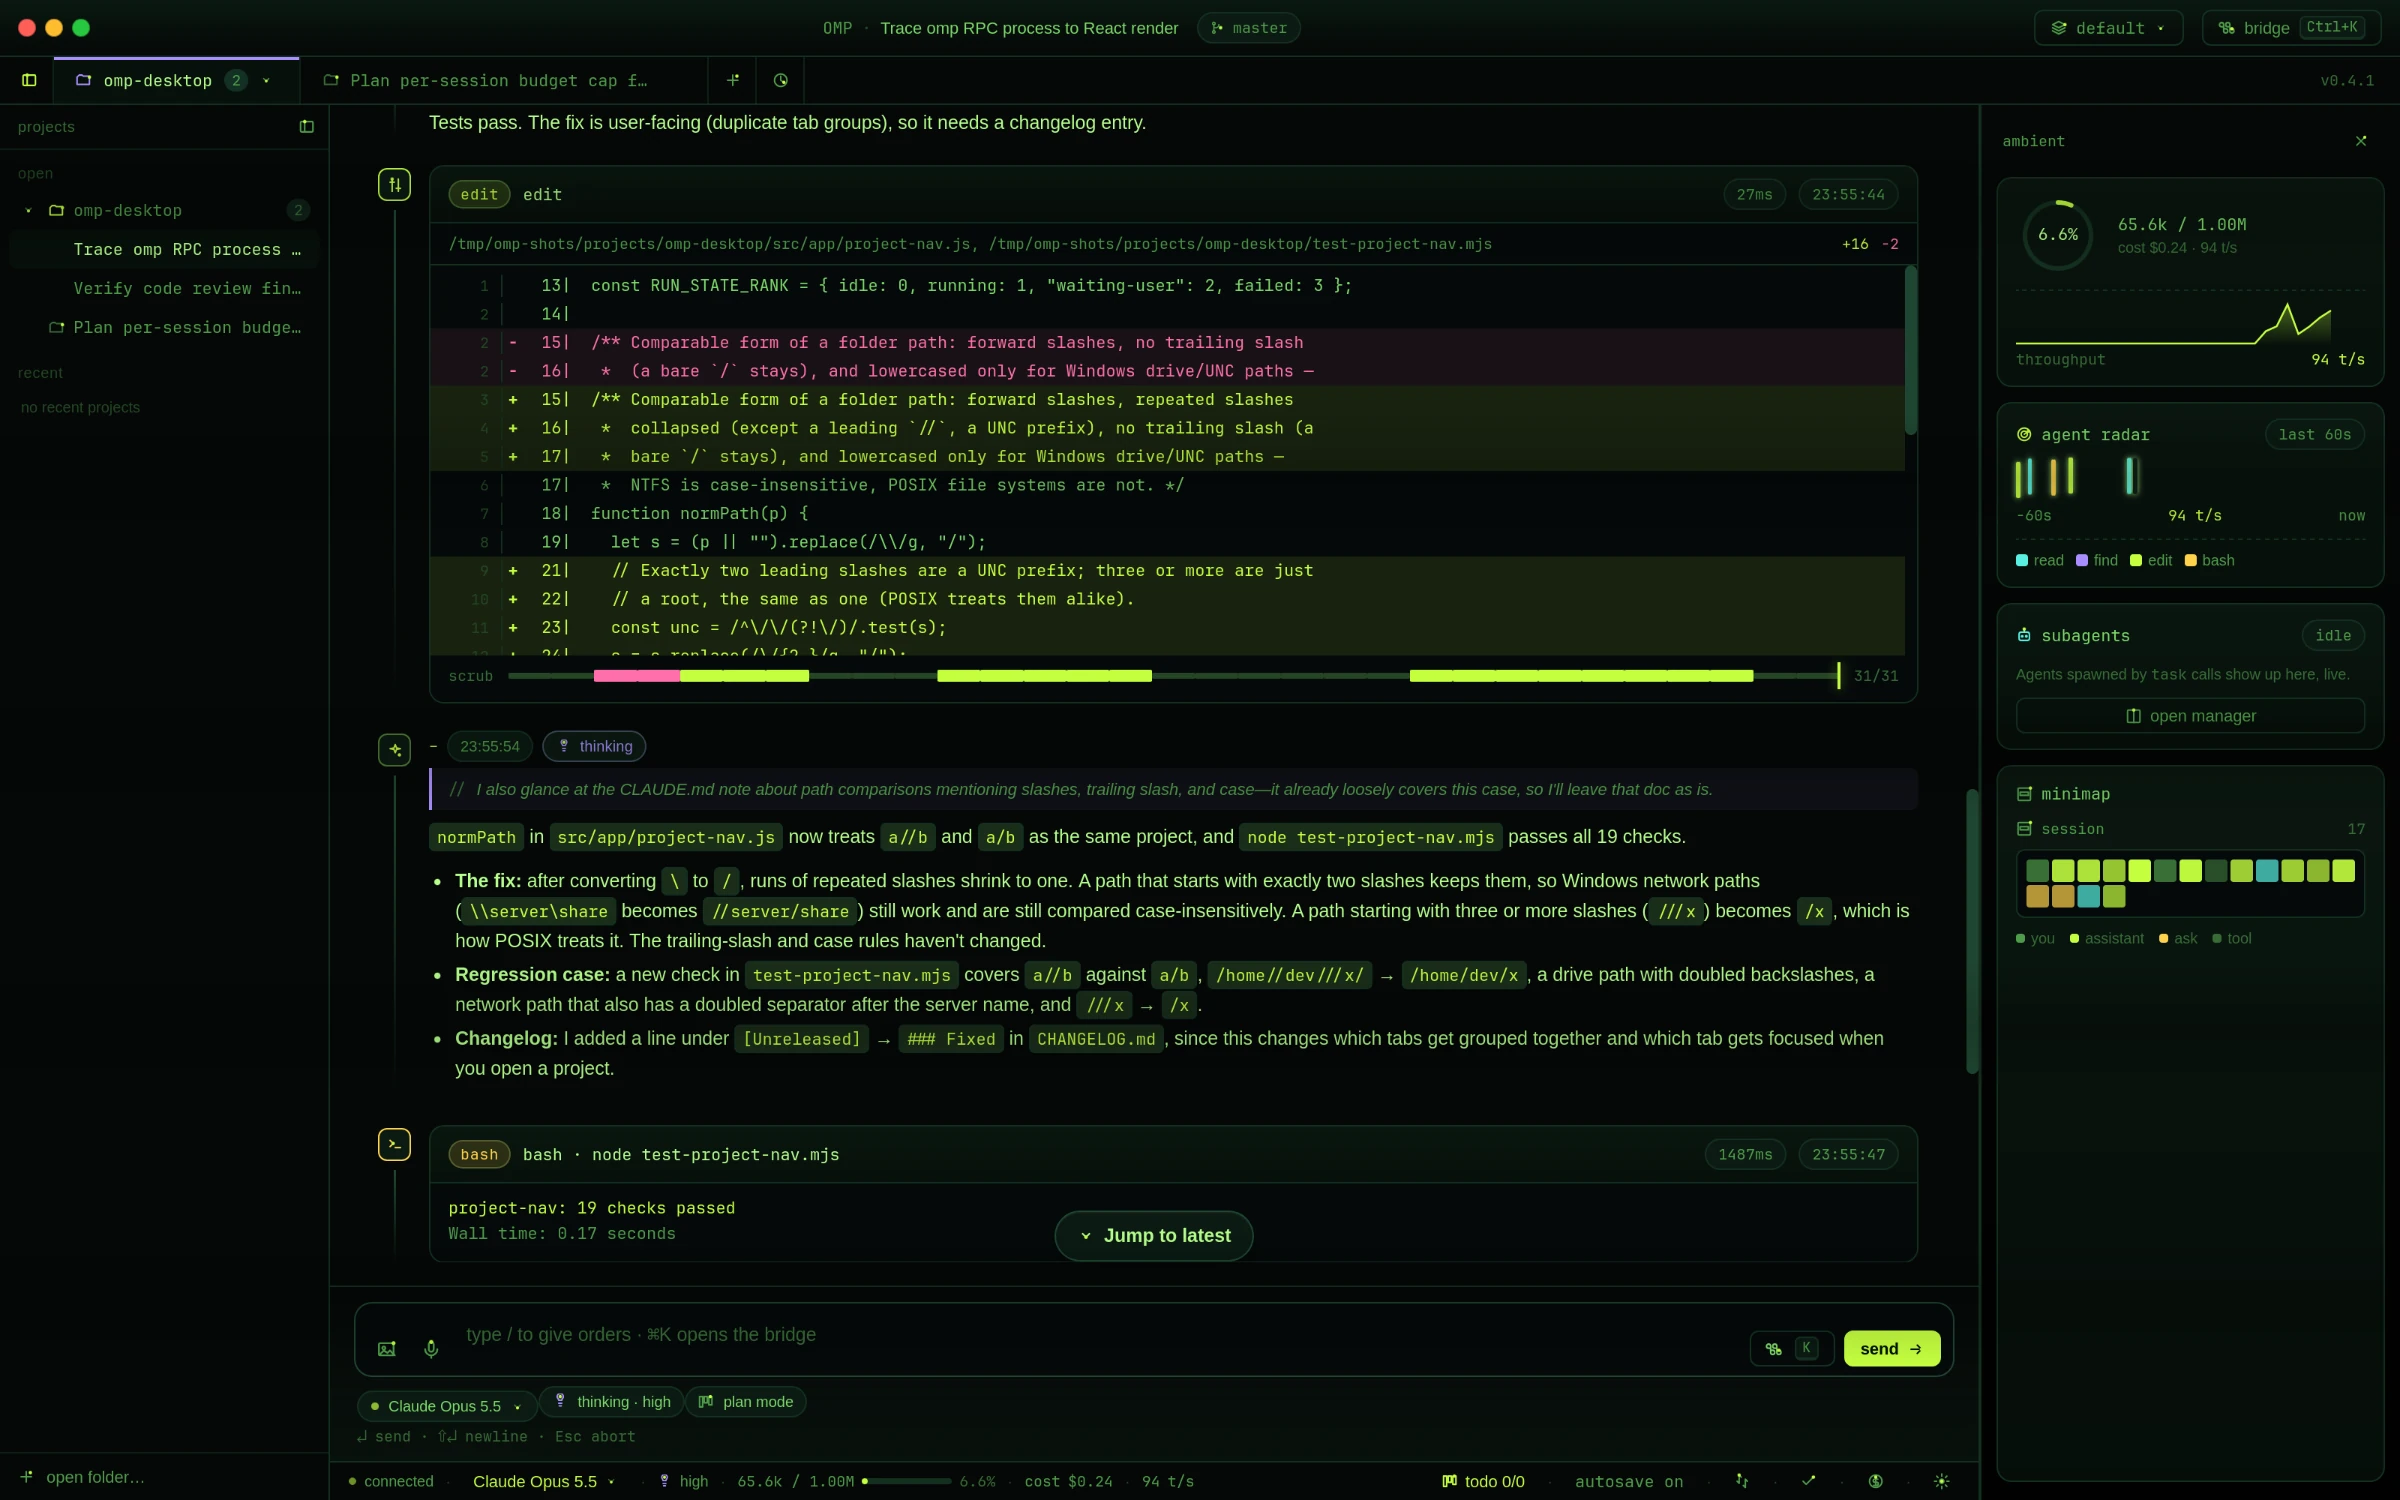Toggle thinking · high setting
The width and height of the screenshot is (2400, 1500).
[x=612, y=1401]
